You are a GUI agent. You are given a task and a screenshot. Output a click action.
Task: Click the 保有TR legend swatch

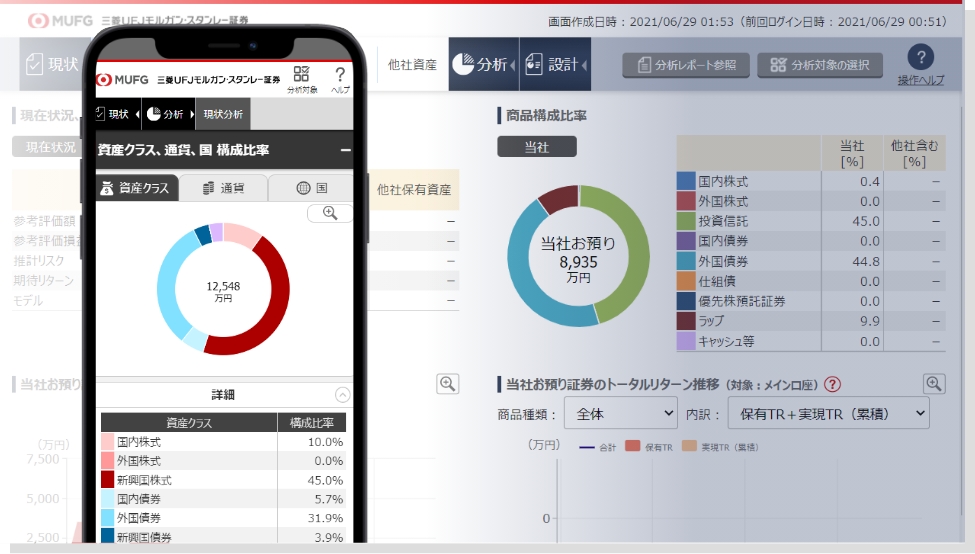tap(632, 446)
